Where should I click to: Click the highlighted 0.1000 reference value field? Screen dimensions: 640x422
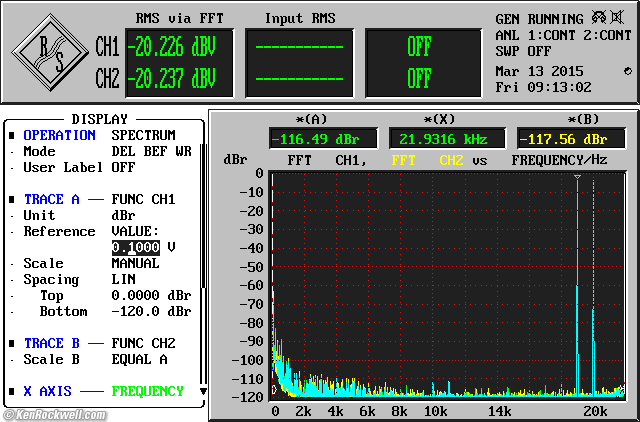135,247
